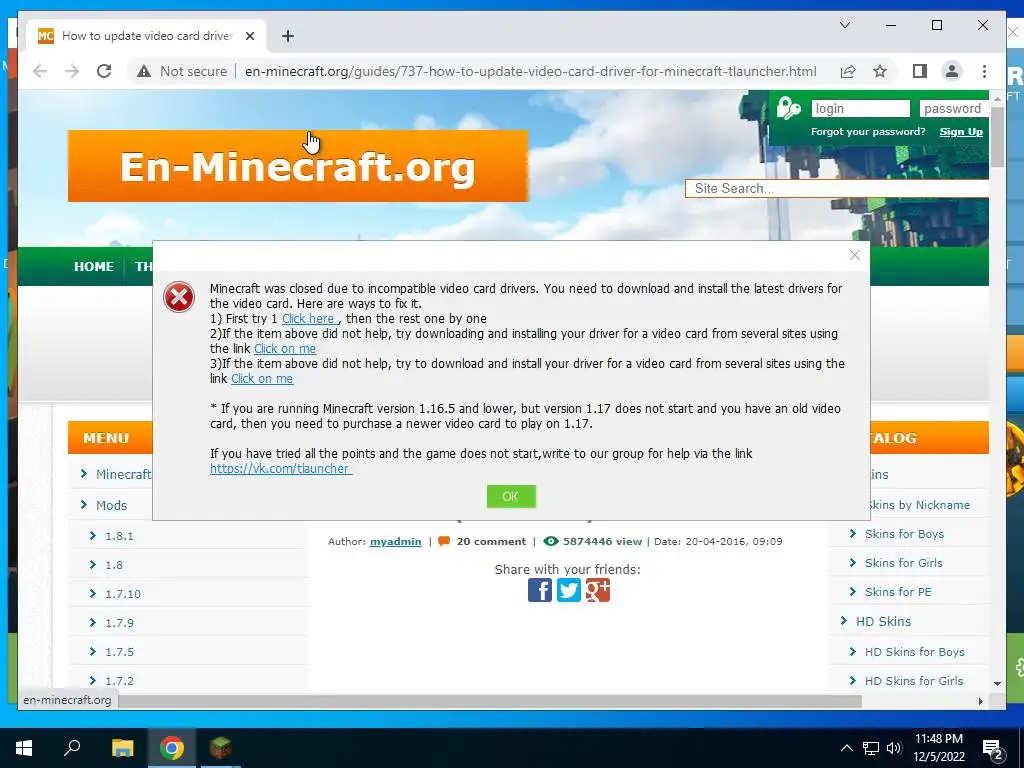Click the Minecraft launcher taskbar icon
Viewport: 1024px width, 768px height.
[221, 748]
